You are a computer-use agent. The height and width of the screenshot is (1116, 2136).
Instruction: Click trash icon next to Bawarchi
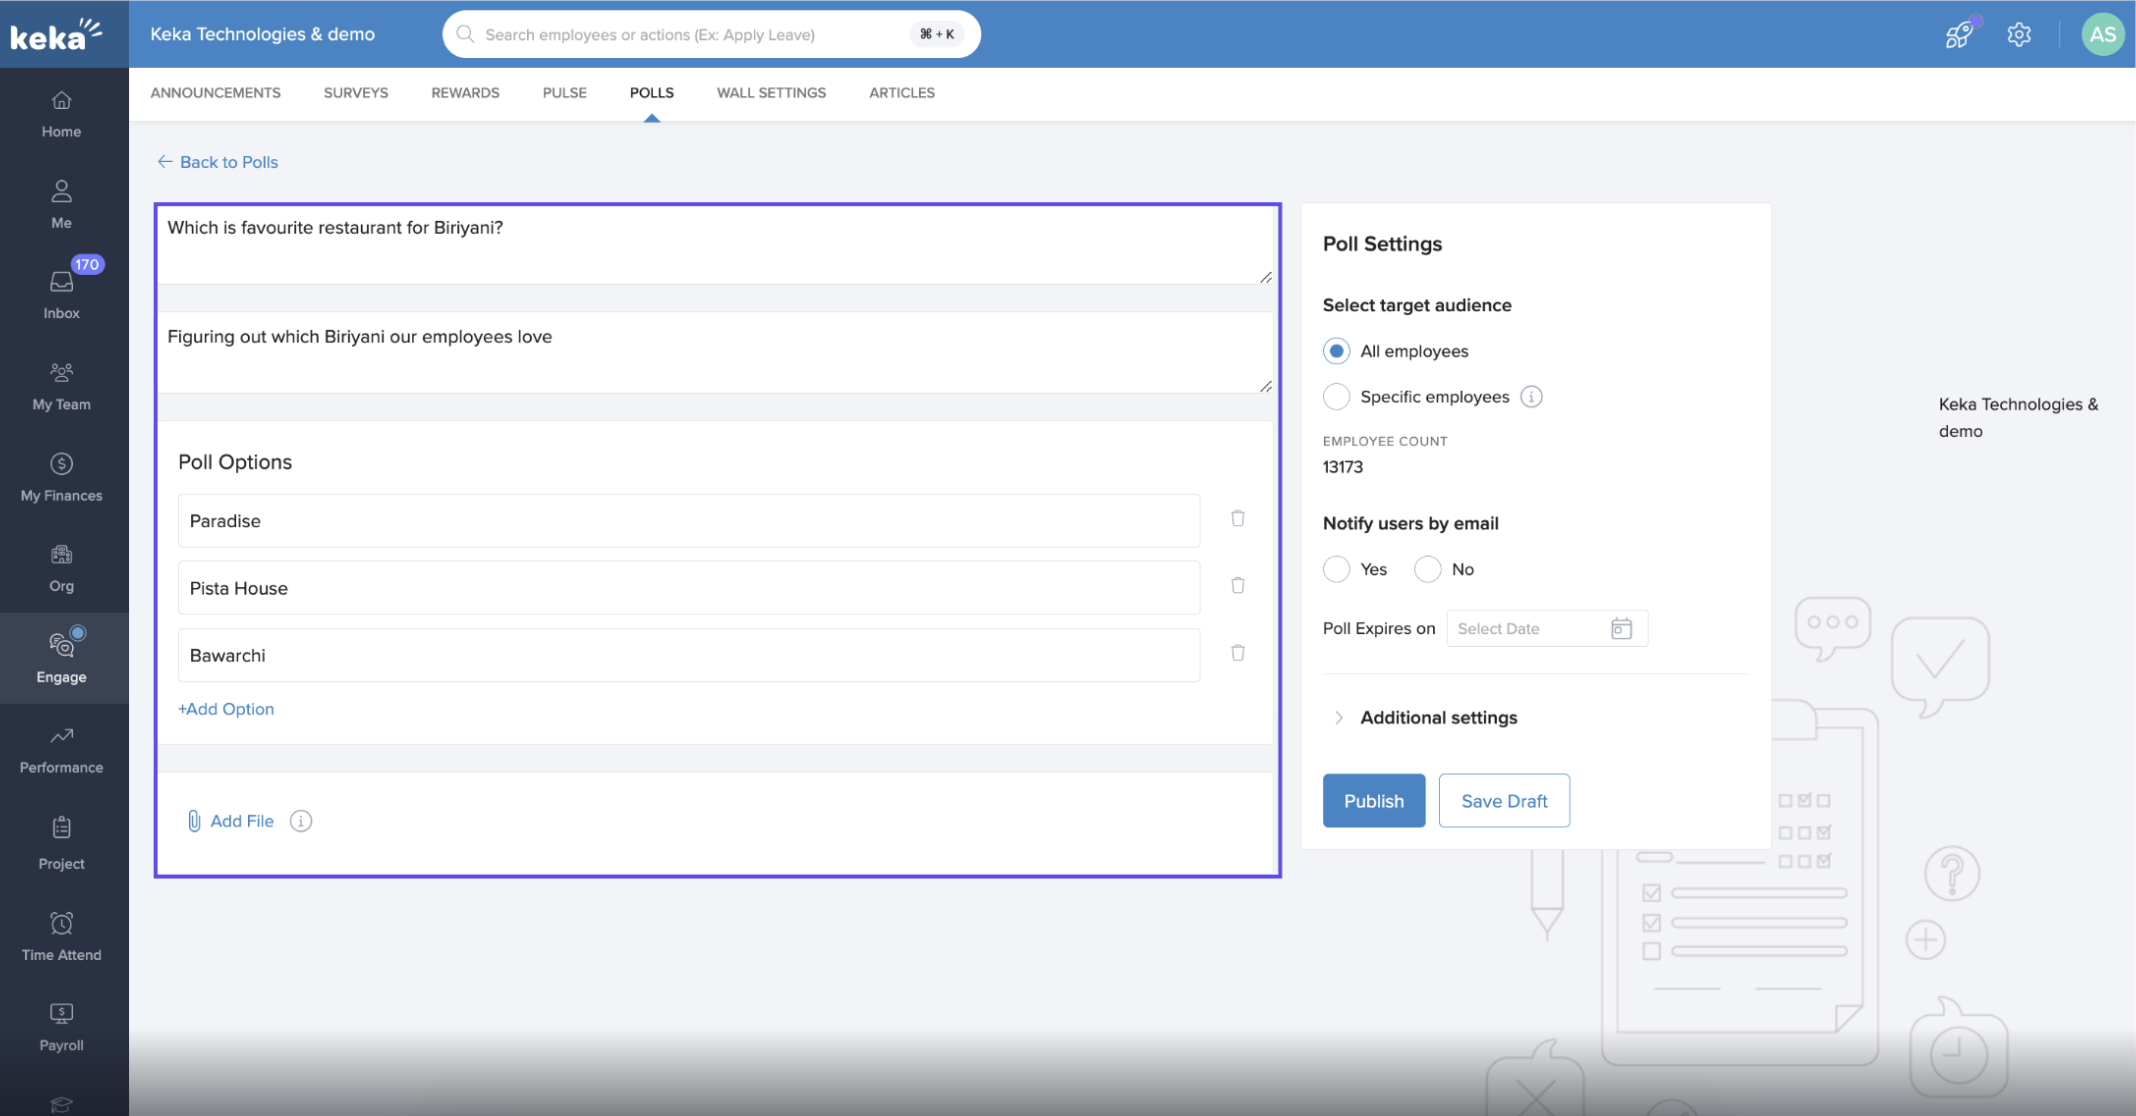coord(1237,653)
